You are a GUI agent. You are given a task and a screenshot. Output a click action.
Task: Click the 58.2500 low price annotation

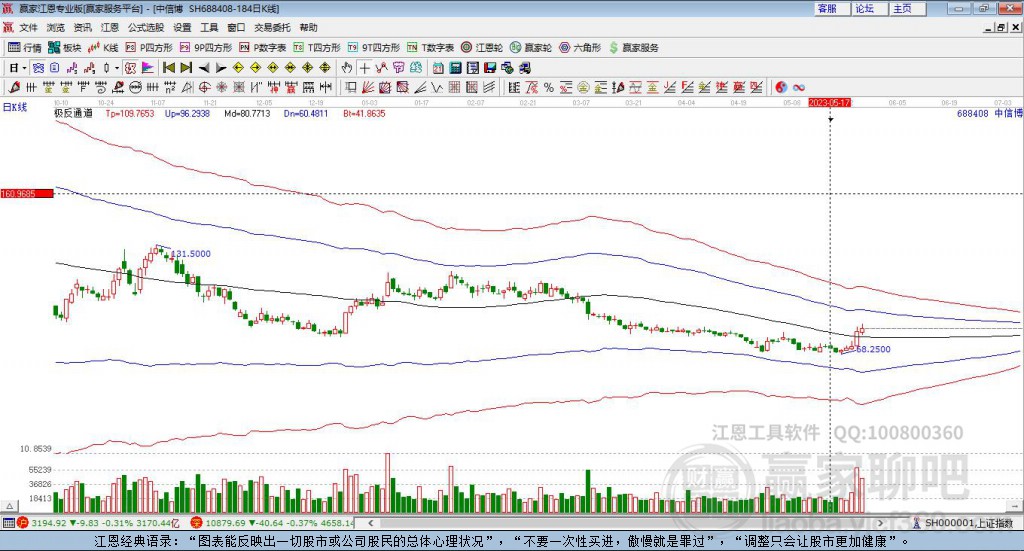coord(873,349)
